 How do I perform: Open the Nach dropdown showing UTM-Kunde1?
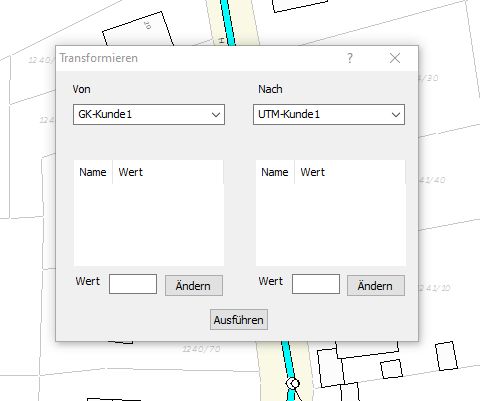point(329,114)
